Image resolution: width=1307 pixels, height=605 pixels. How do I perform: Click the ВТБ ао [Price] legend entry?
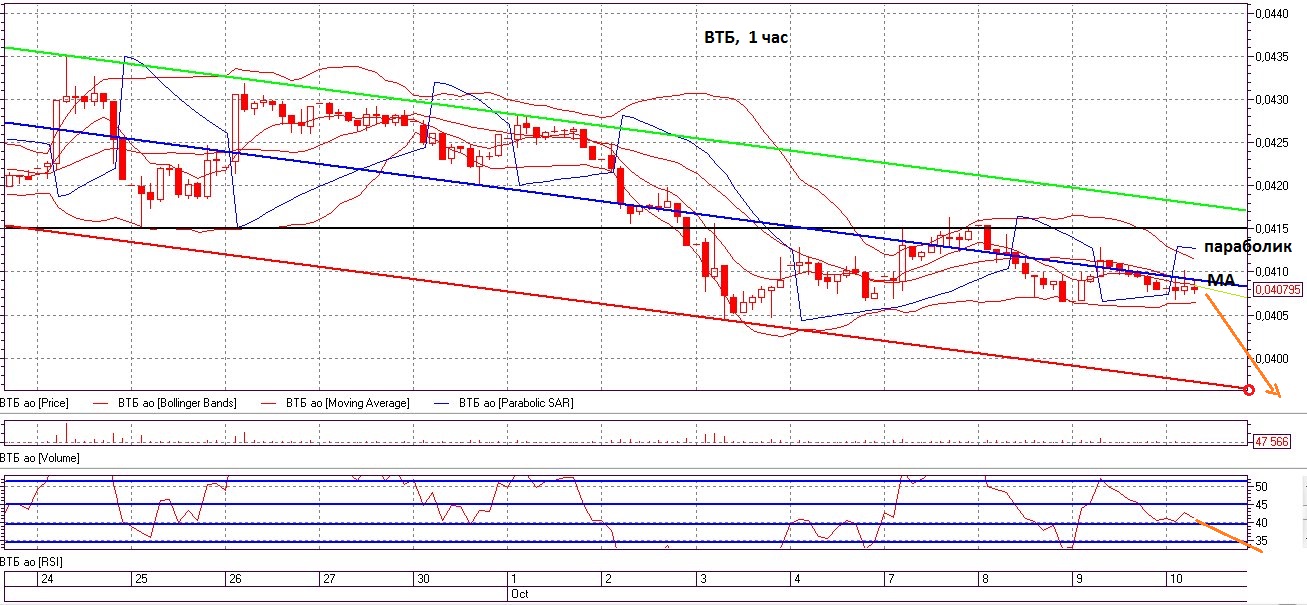(x=35, y=403)
